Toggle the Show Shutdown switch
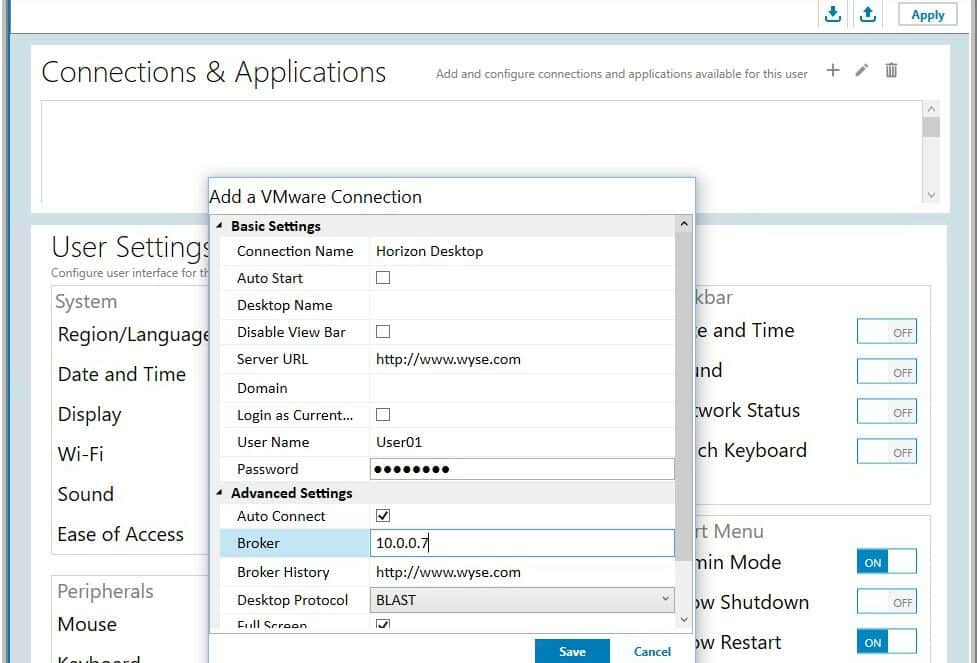 pos(886,601)
